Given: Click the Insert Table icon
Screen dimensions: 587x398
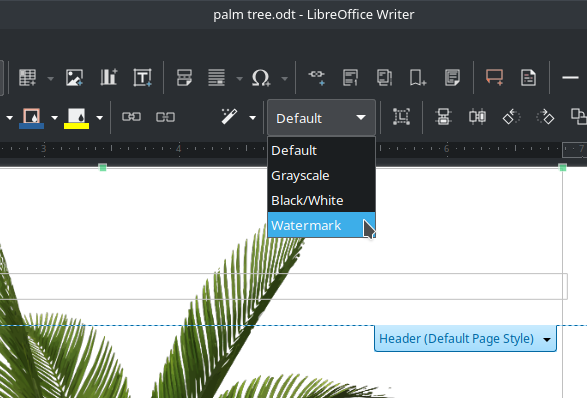Looking at the screenshot, I should point(28,78).
